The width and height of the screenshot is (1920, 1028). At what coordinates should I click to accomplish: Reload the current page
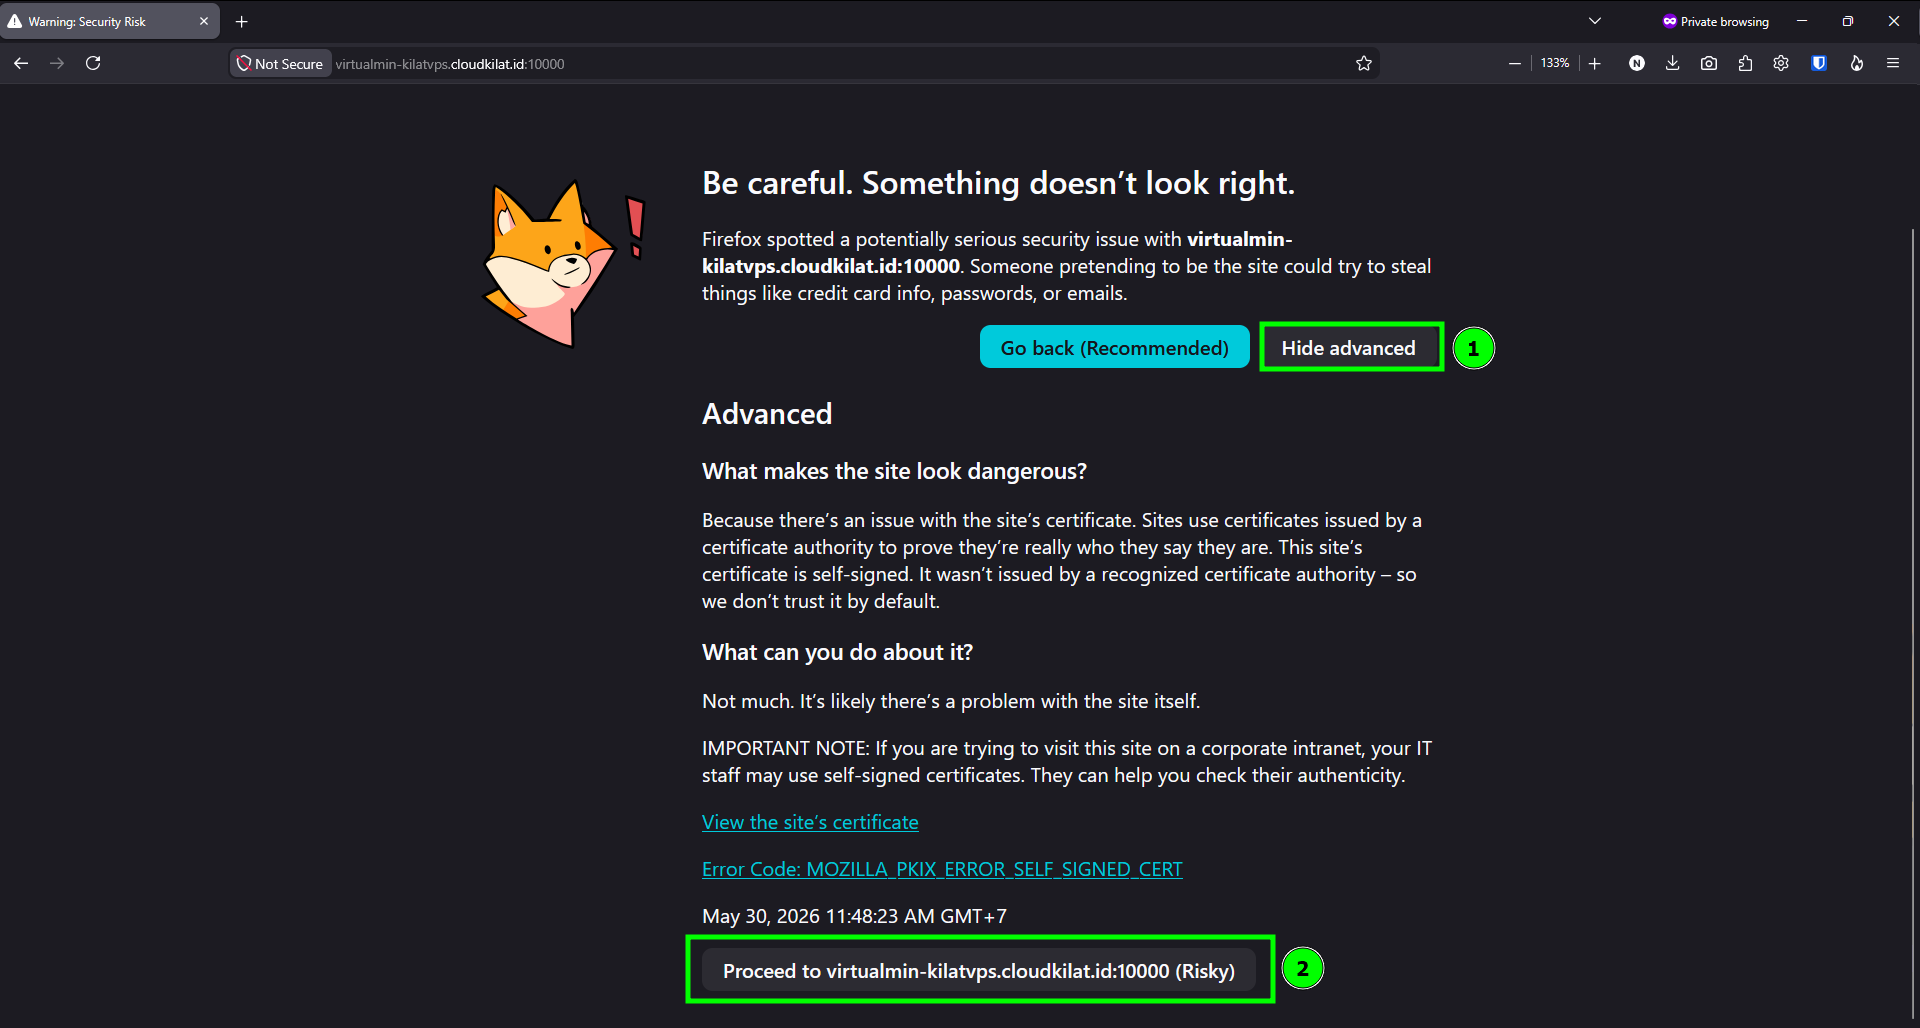93,63
